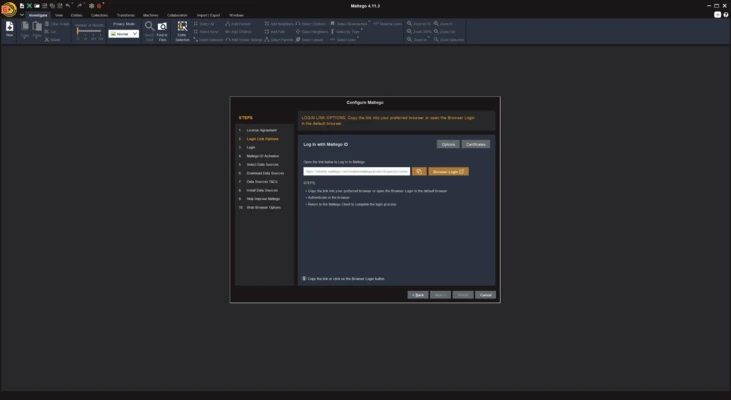Screen dimensions: 731x400
Task: Open the Collections ribbon tab
Action: [x=99, y=15]
